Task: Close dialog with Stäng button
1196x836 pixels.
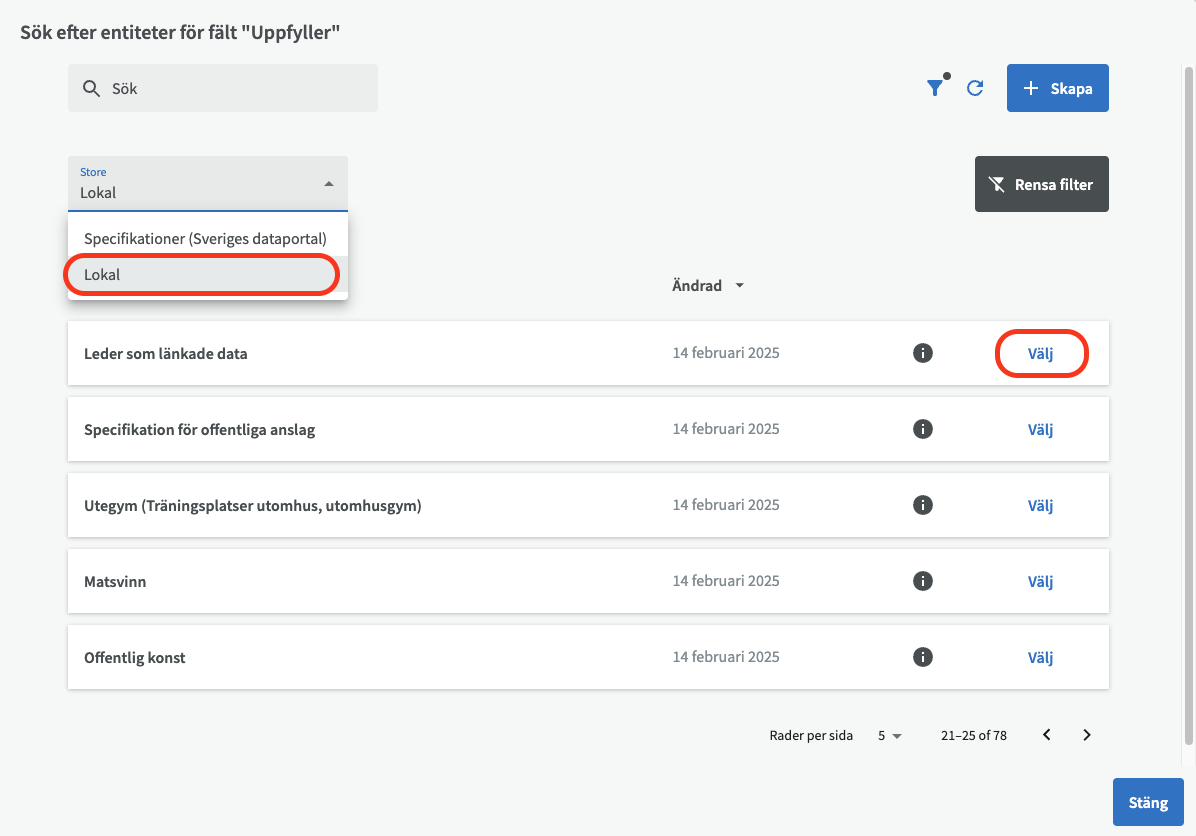Action: click(1147, 803)
